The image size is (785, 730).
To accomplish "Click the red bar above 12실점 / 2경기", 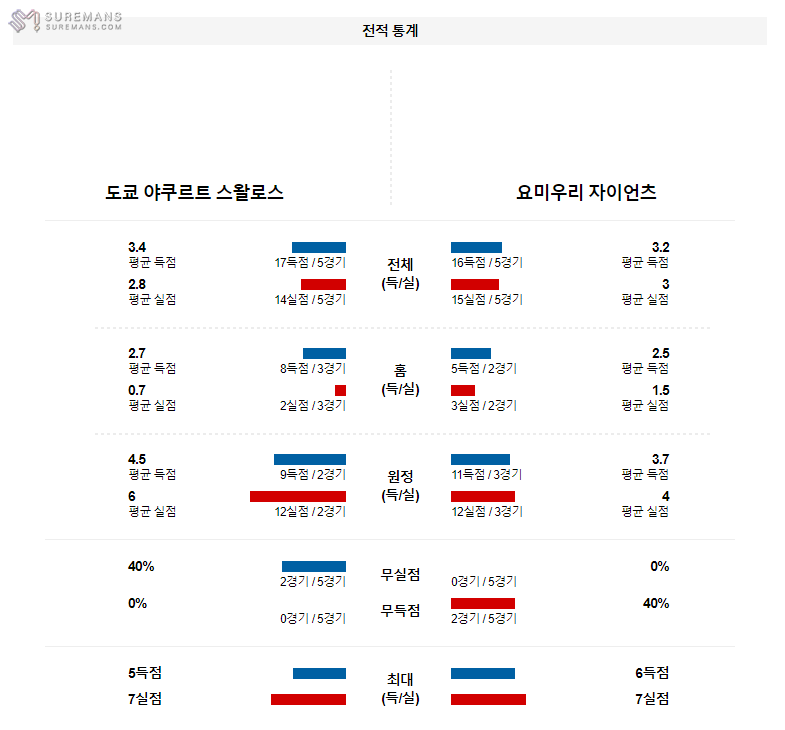I will pyautogui.click(x=298, y=496).
